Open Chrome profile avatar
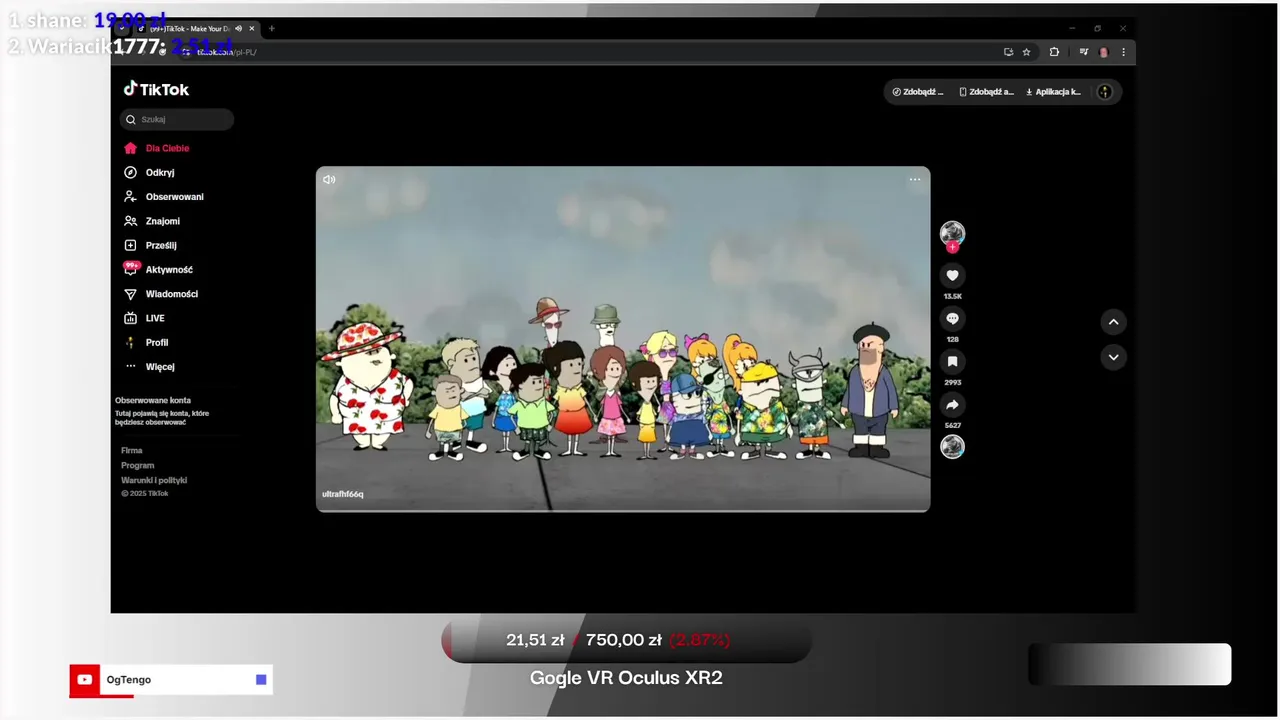This screenshot has height=720, width=1280. tap(1104, 52)
